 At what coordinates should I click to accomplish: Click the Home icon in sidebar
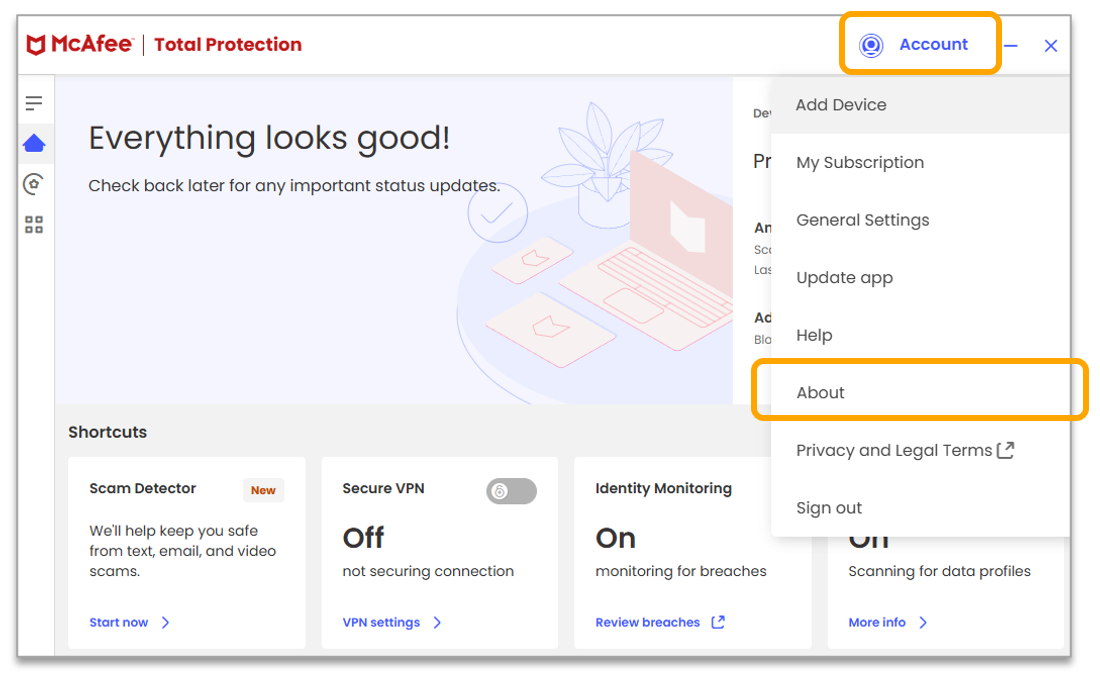pos(34,143)
